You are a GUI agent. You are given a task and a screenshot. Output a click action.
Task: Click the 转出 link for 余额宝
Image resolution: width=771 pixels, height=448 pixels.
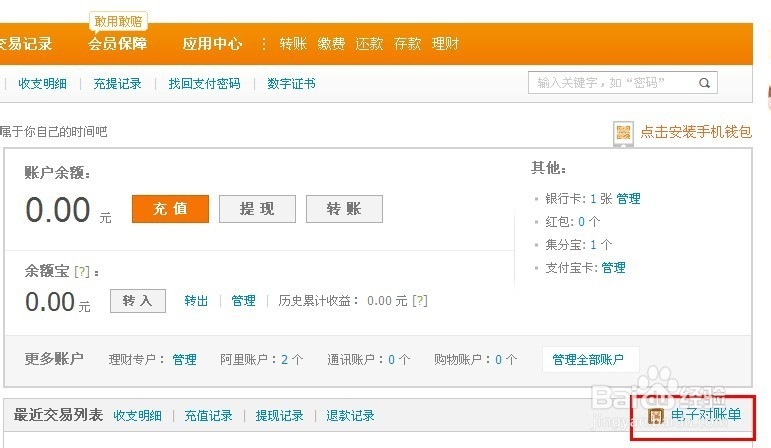pyautogui.click(x=196, y=301)
